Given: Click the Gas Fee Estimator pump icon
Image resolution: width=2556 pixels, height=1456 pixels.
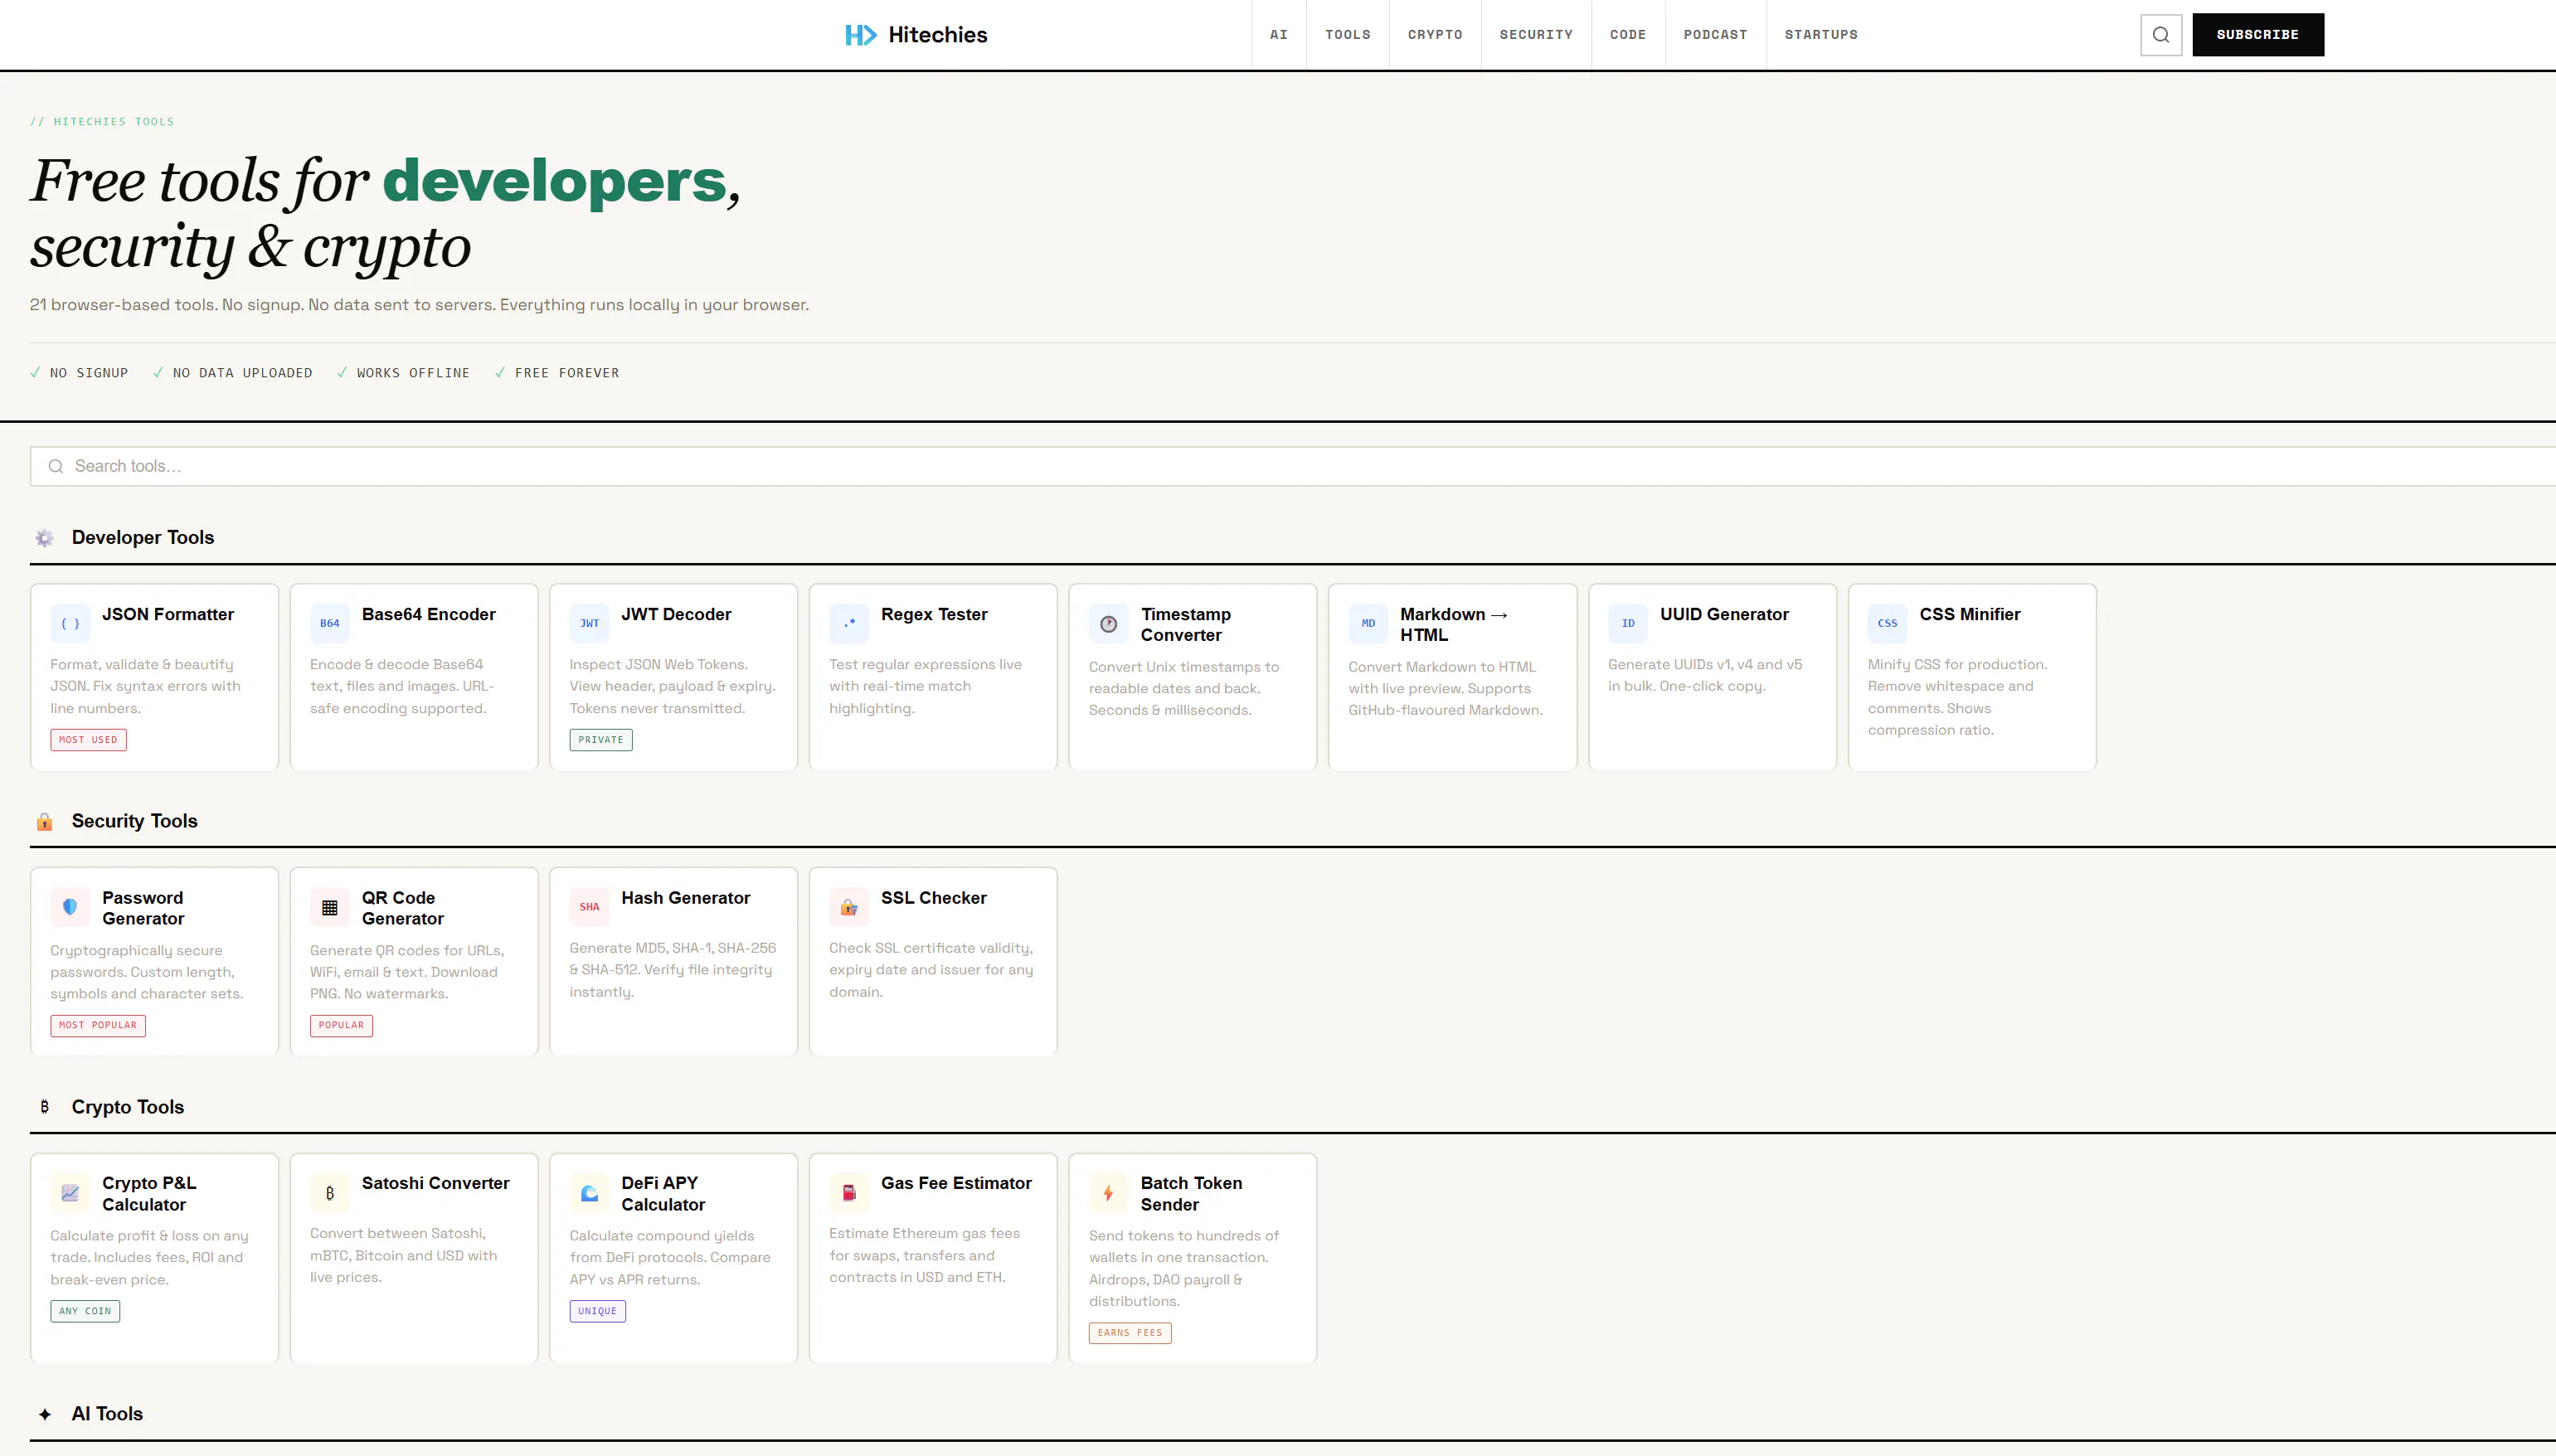Looking at the screenshot, I should 849,1193.
